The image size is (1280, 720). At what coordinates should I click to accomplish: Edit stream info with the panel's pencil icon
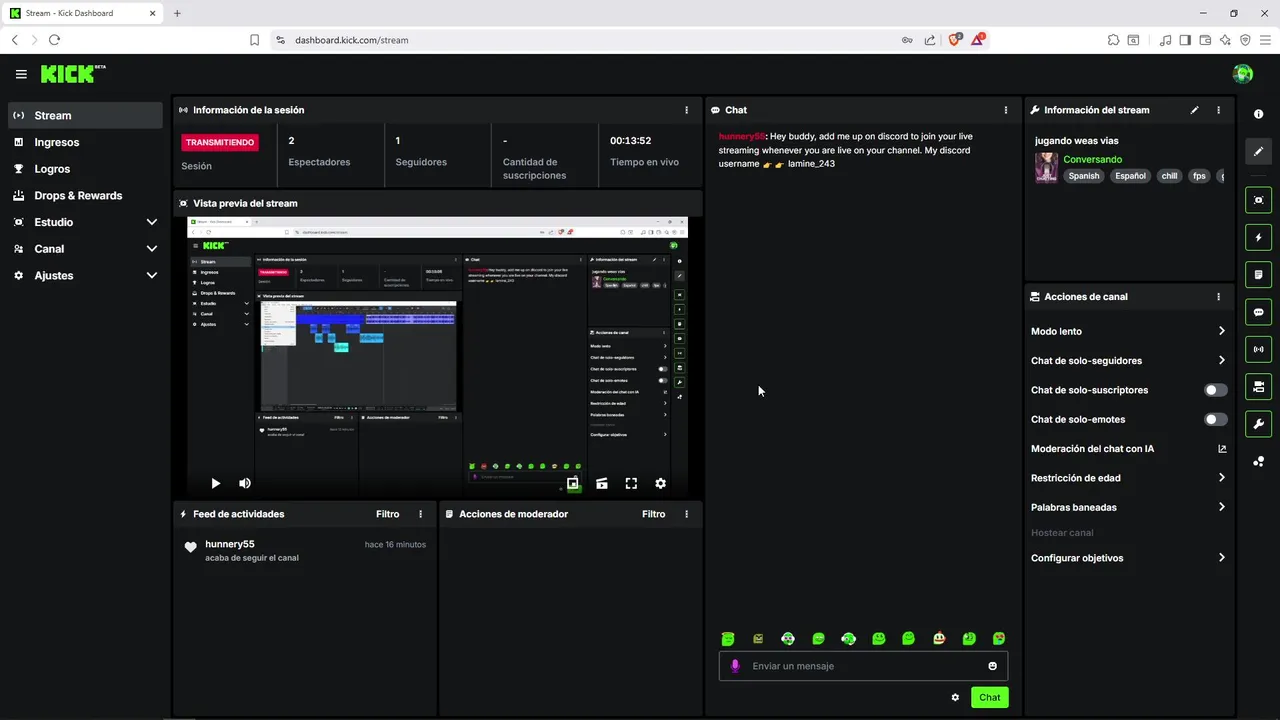click(1194, 110)
